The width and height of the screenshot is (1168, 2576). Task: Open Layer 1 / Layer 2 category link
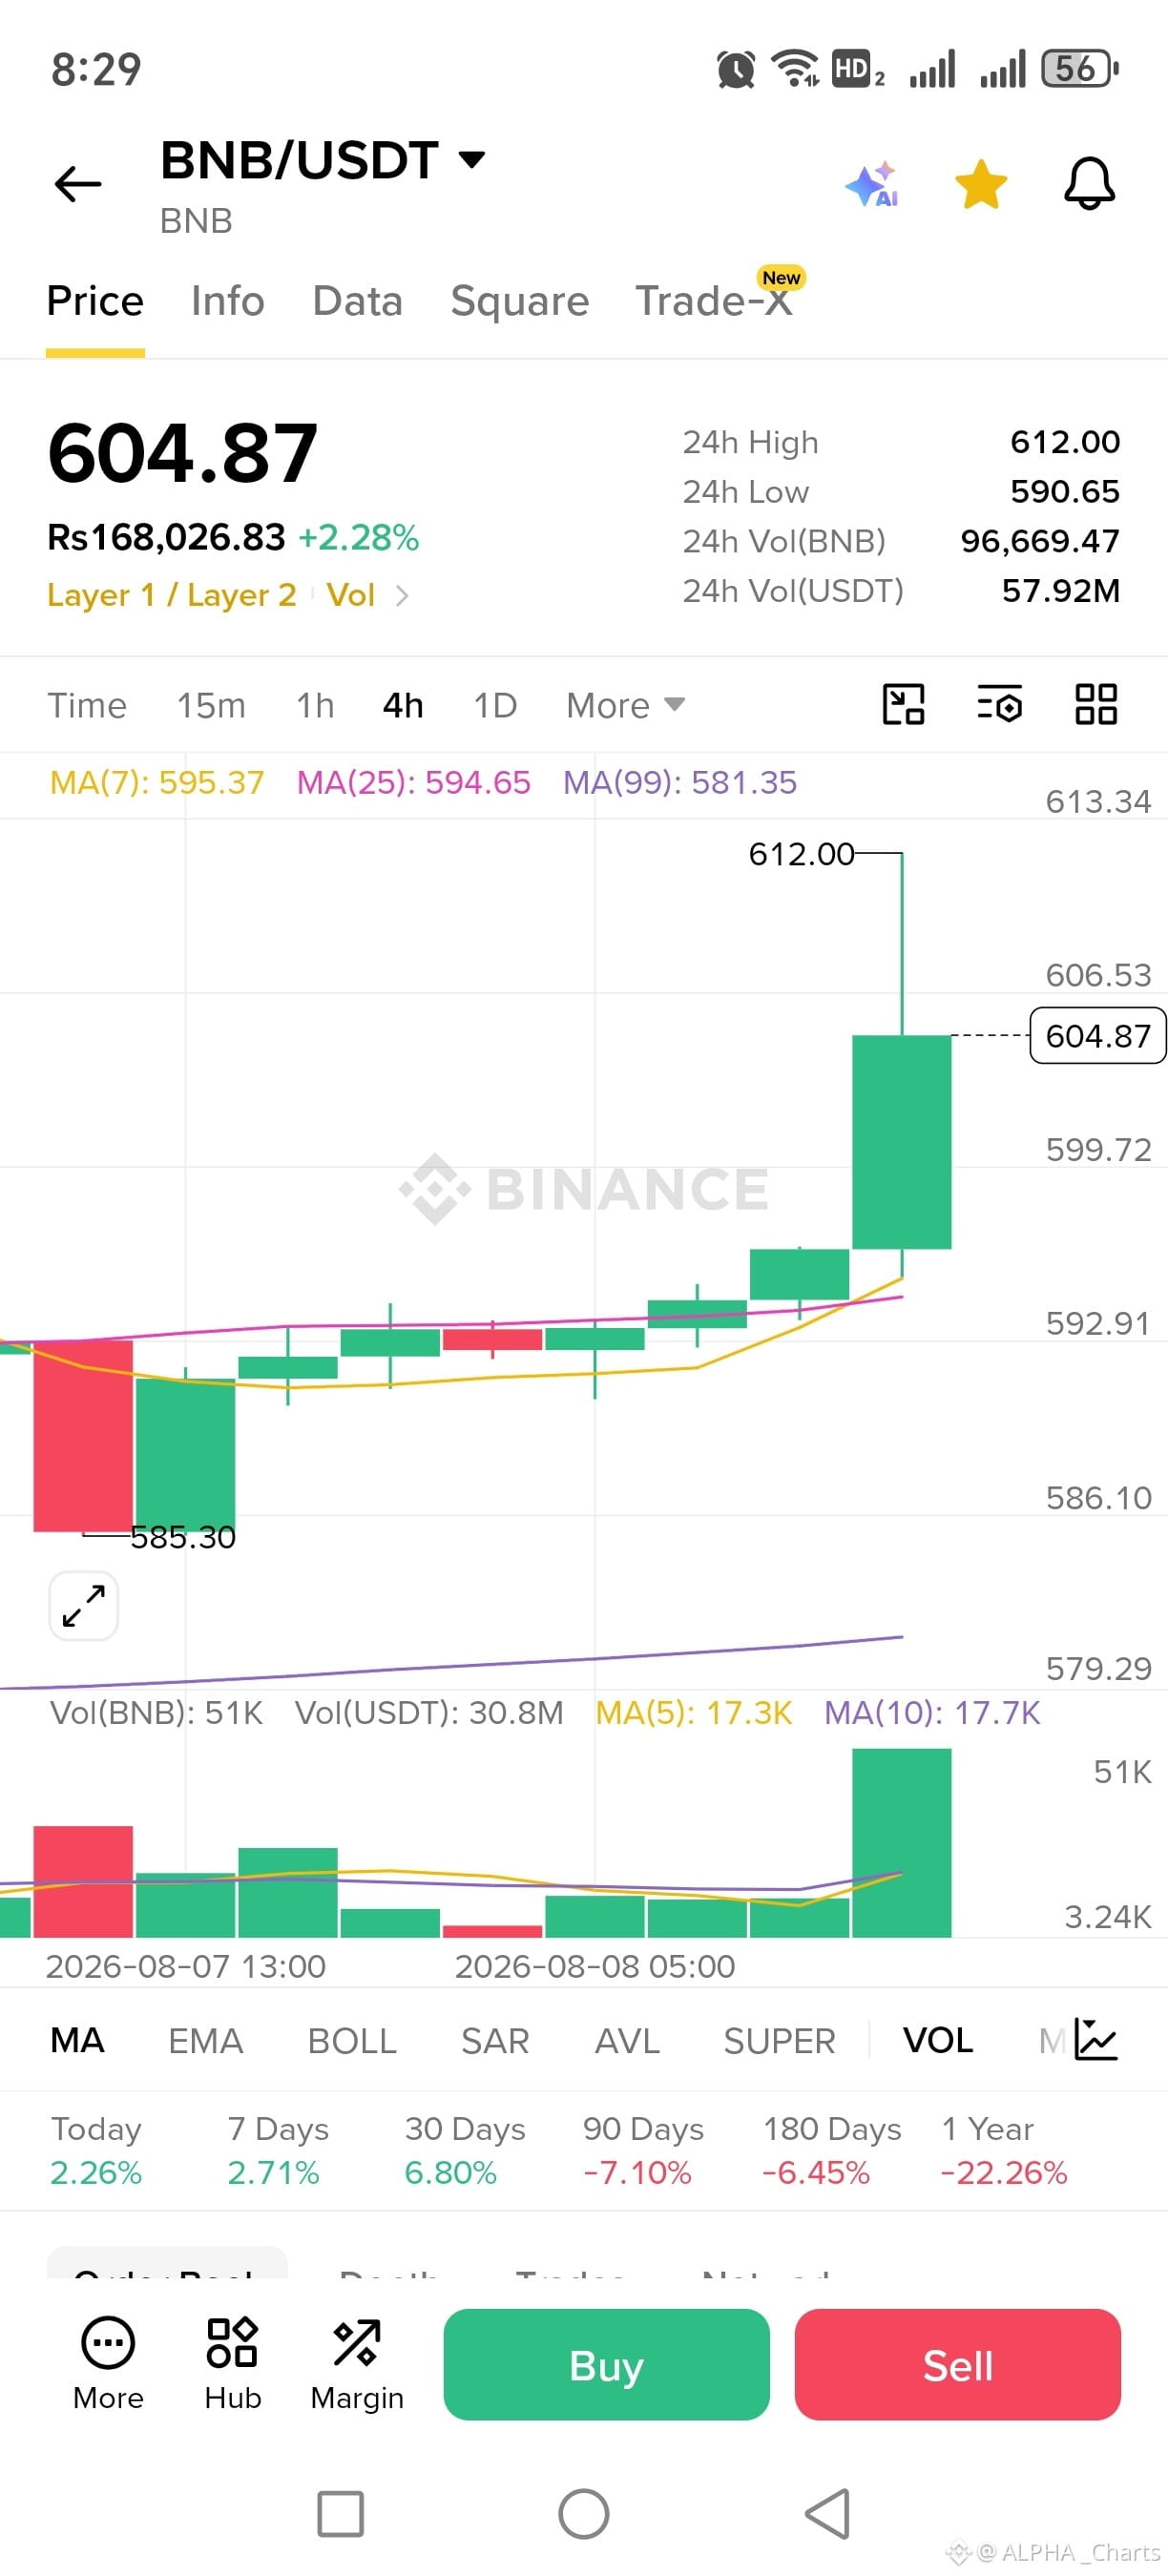click(x=172, y=595)
